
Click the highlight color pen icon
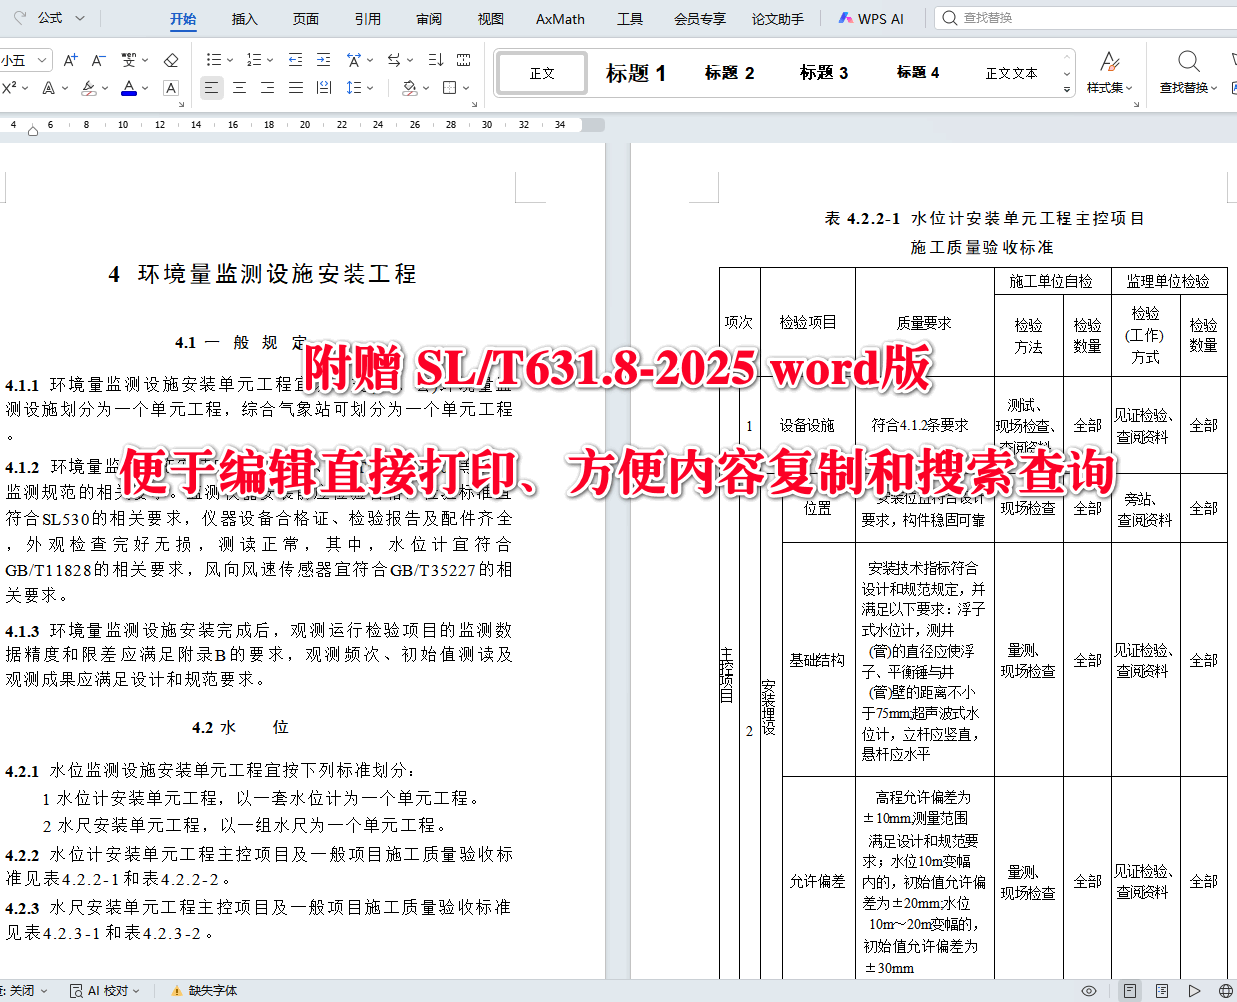(88, 88)
